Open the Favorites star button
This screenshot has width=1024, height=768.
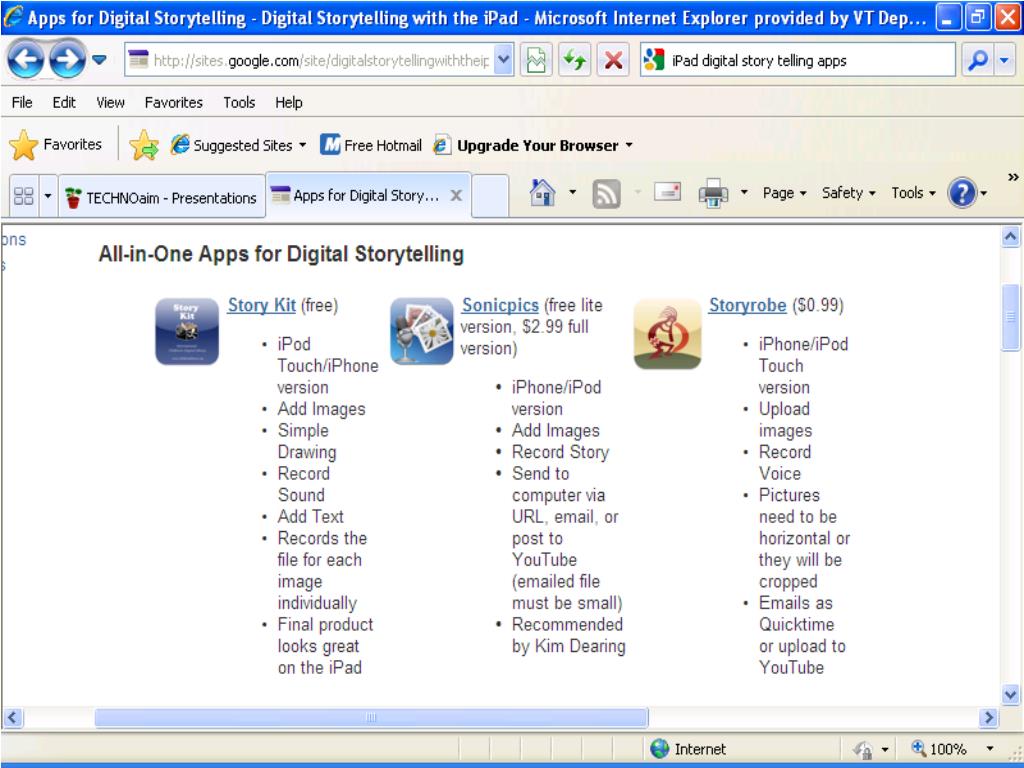pyautogui.click(x=56, y=144)
